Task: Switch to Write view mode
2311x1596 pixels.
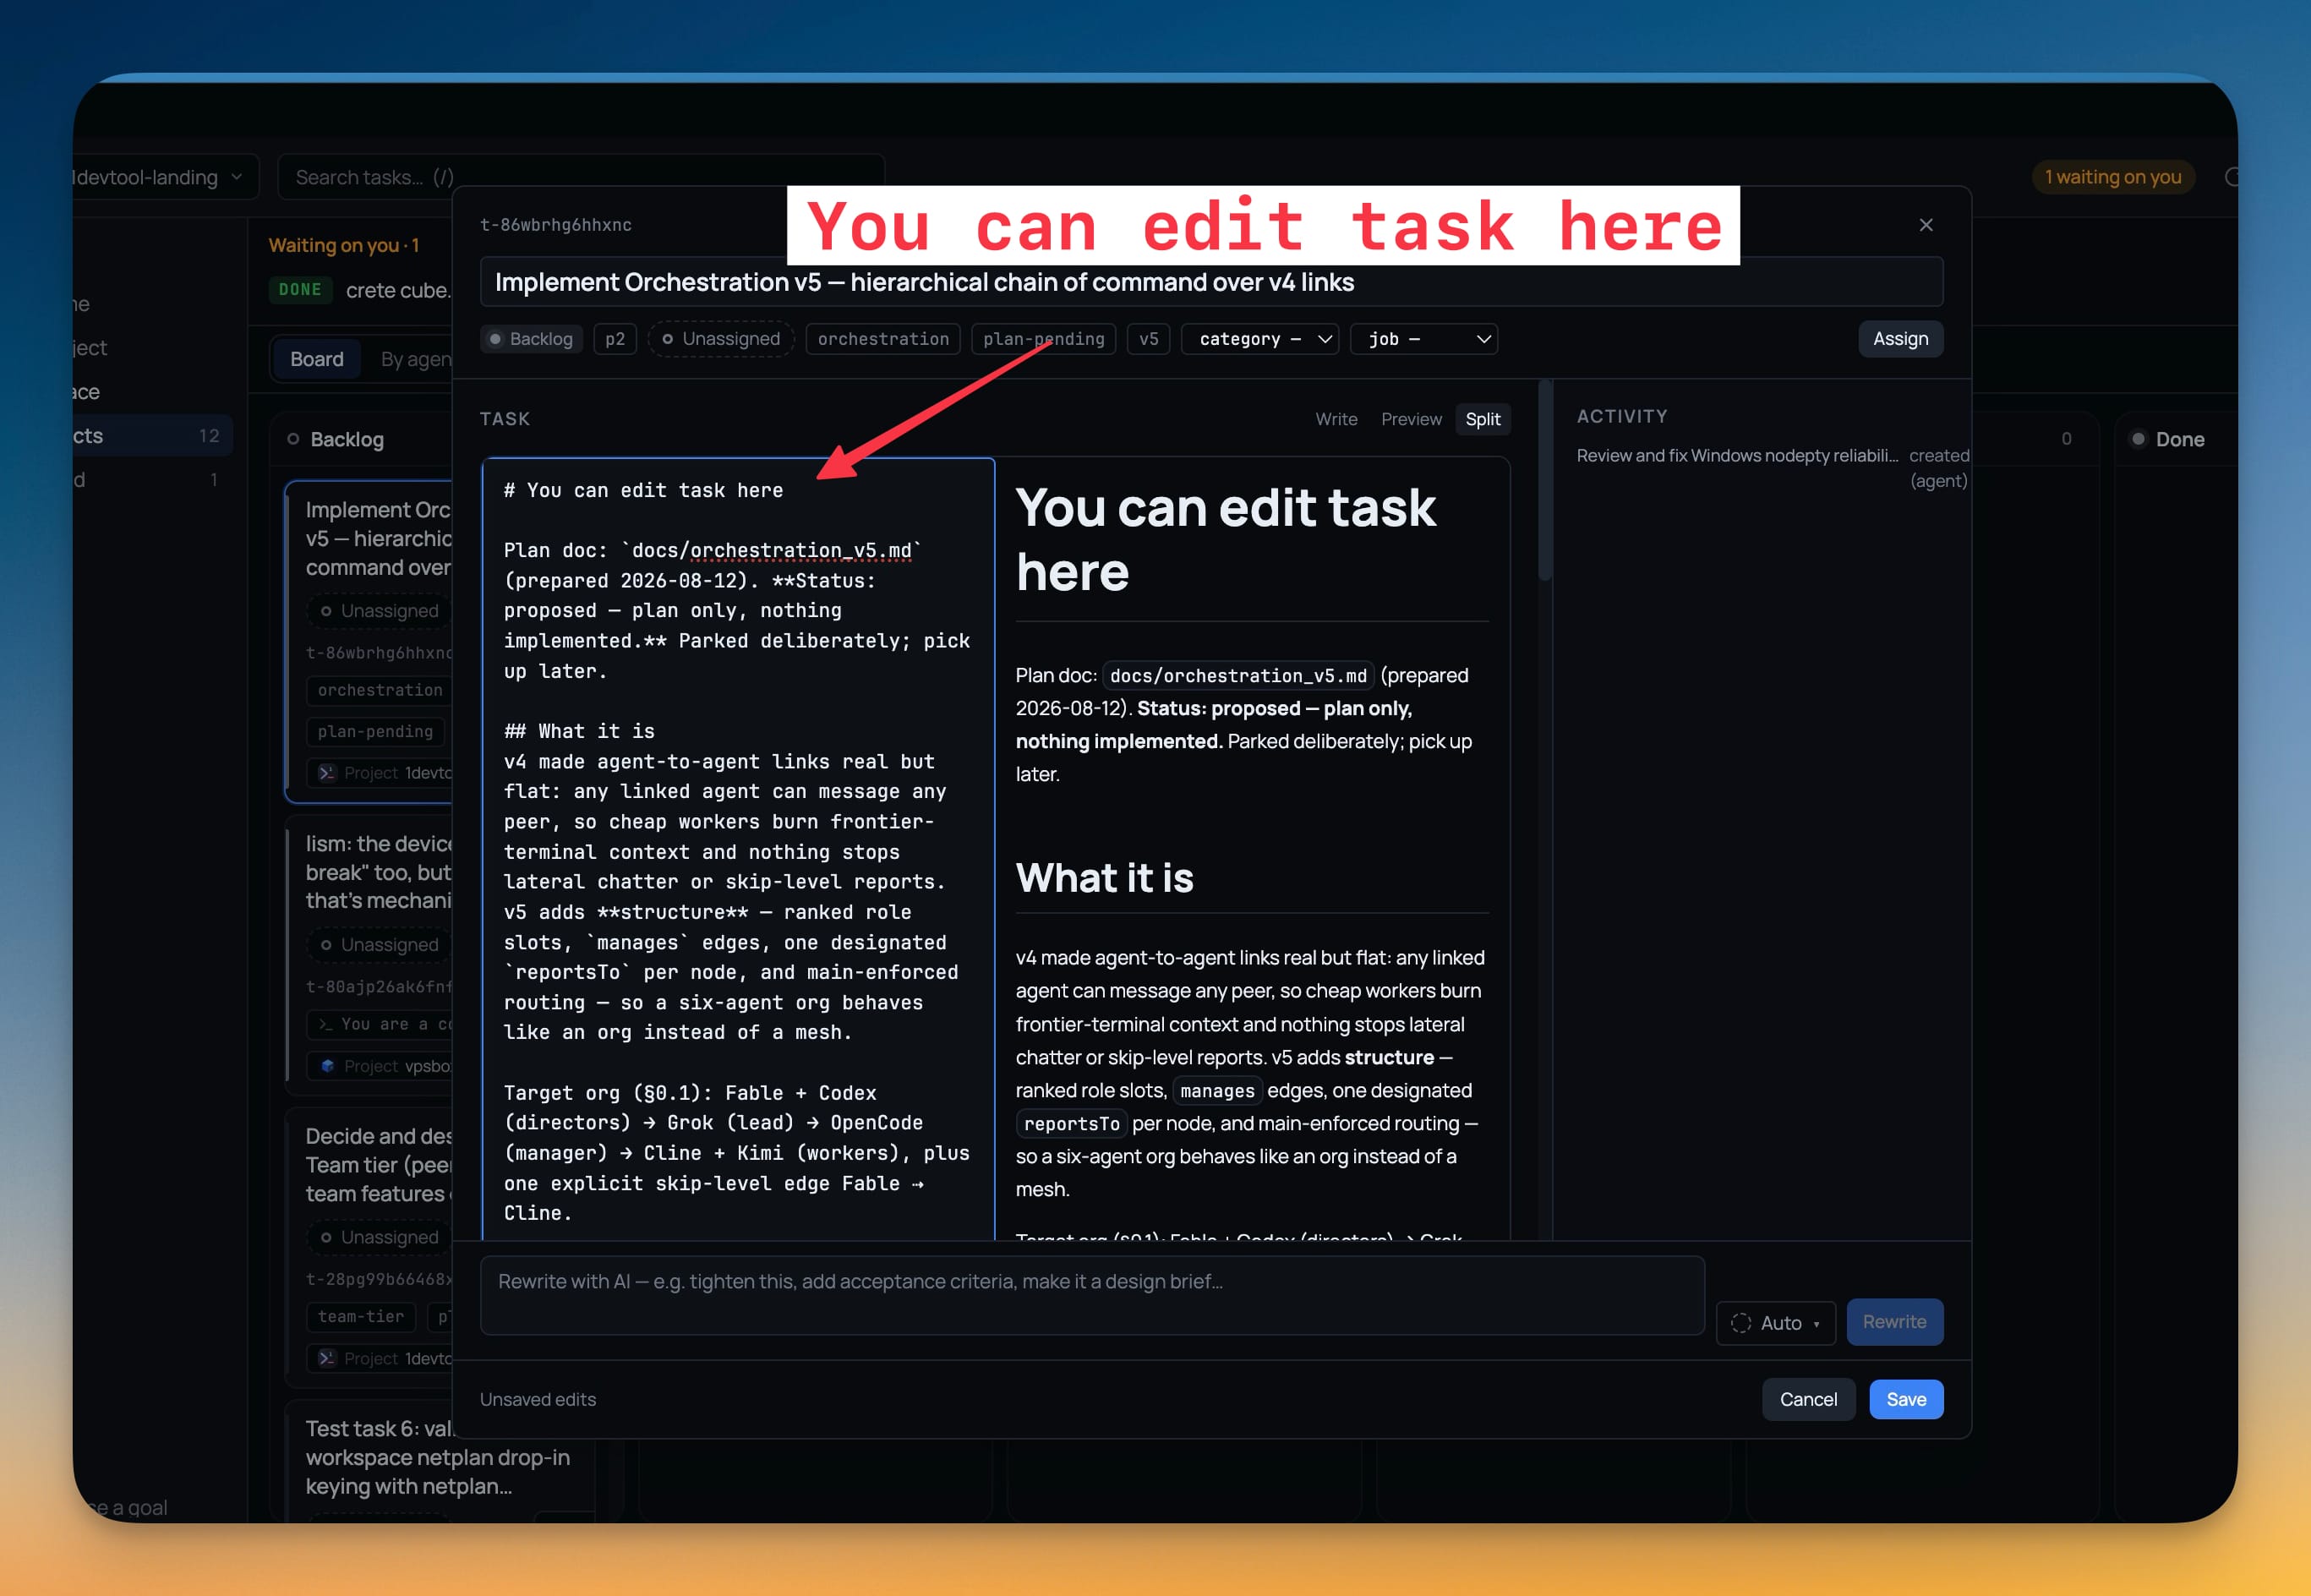Action: 1336,419
